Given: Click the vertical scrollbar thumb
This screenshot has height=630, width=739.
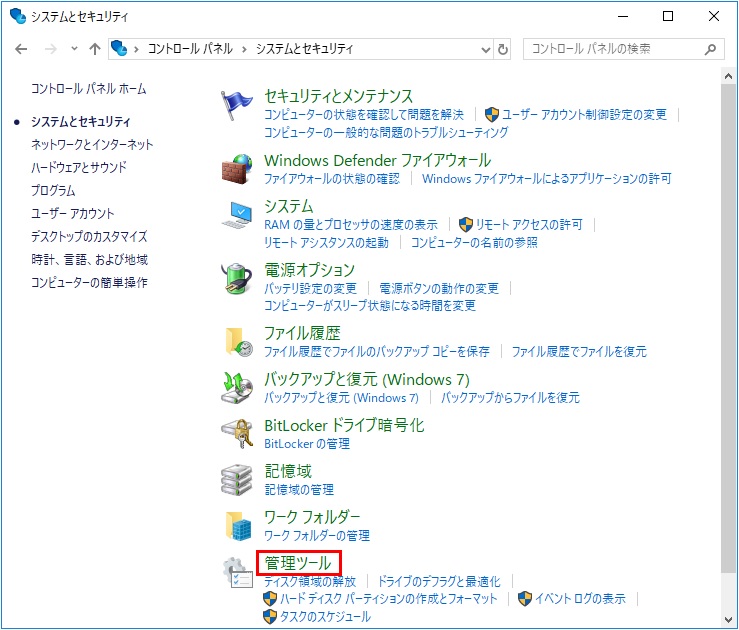Looking at the screenshot, I should tap(728, 328).
